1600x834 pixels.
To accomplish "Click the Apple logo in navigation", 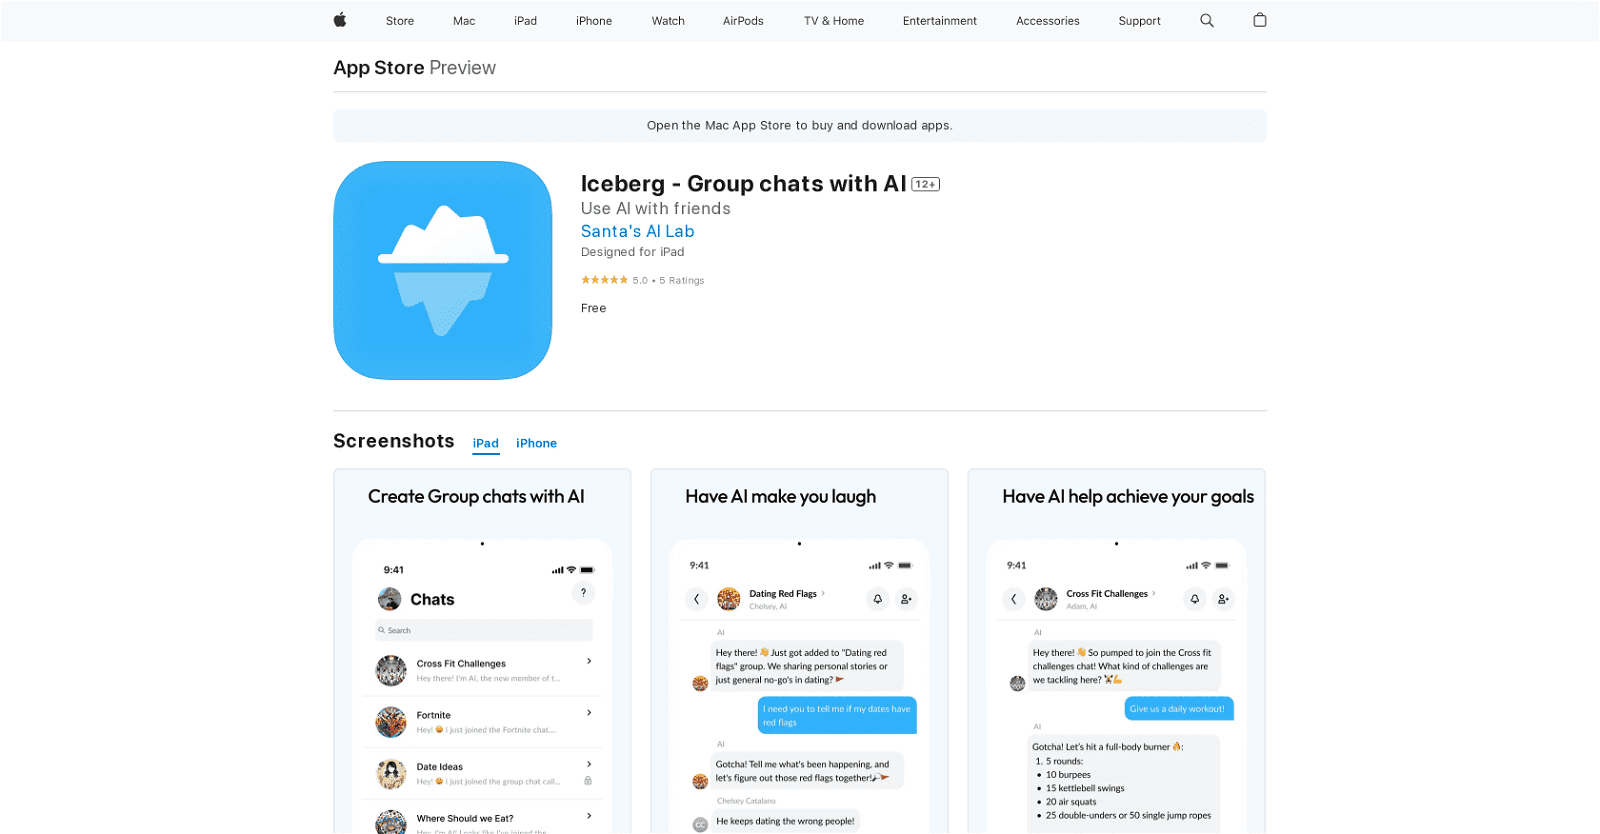I will point(340,20).
